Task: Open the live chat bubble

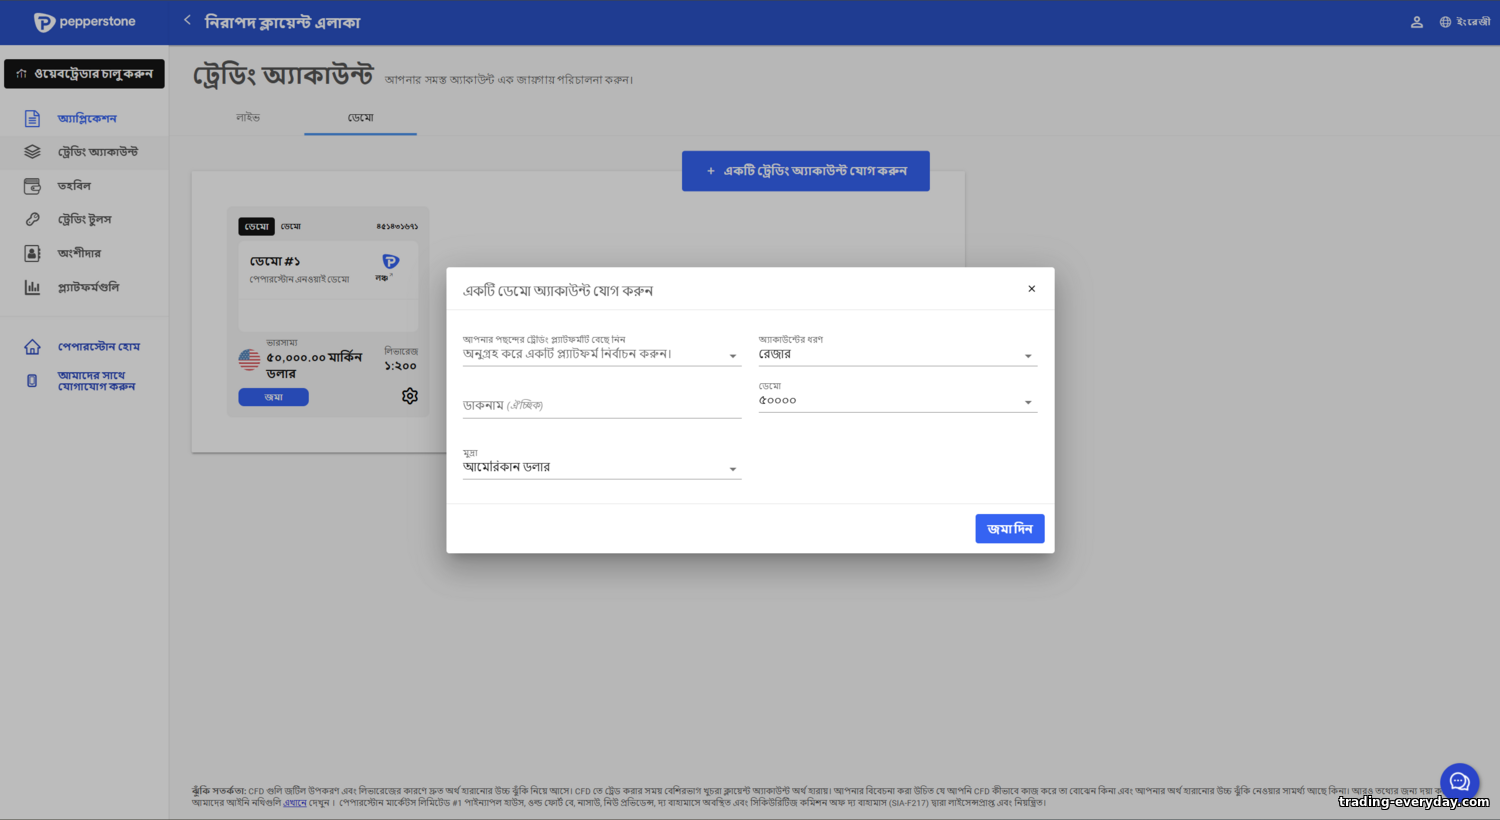Action: pyautogui.click(x=1459, y=782)
